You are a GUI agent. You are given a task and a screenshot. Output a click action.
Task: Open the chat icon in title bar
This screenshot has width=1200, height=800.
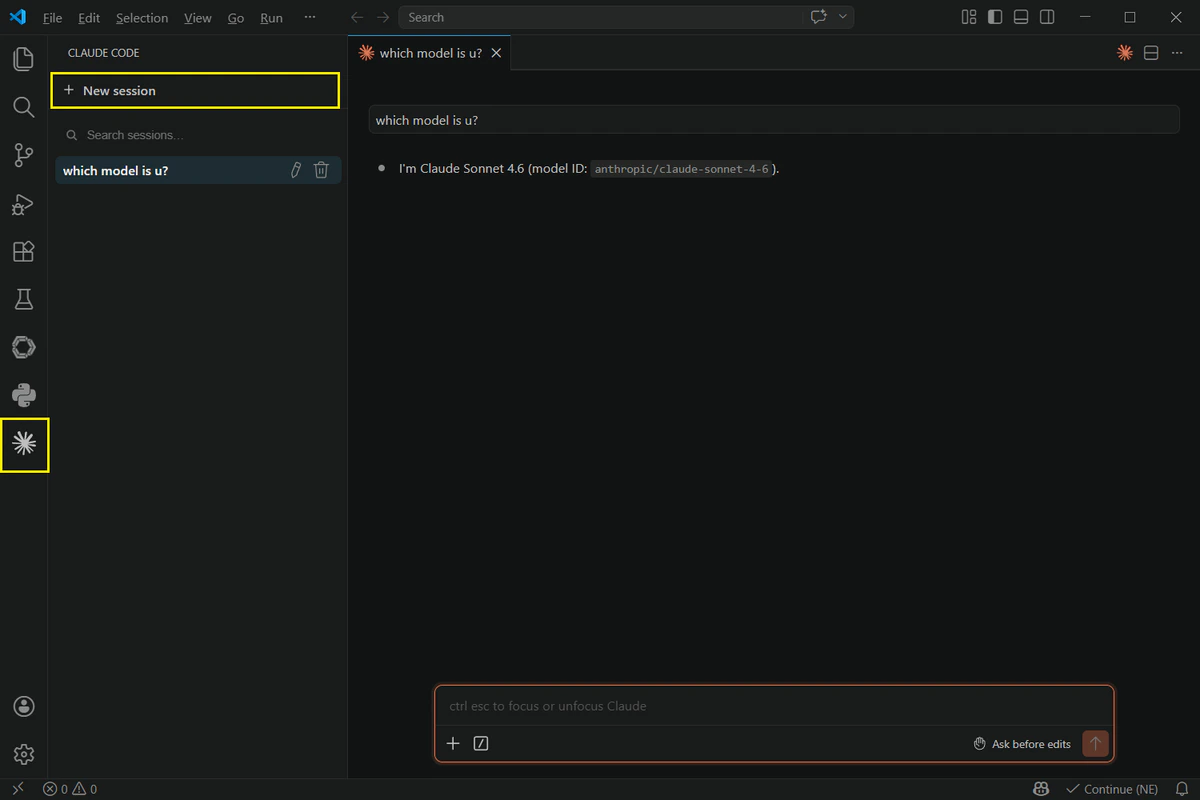(x=819, y=17)
